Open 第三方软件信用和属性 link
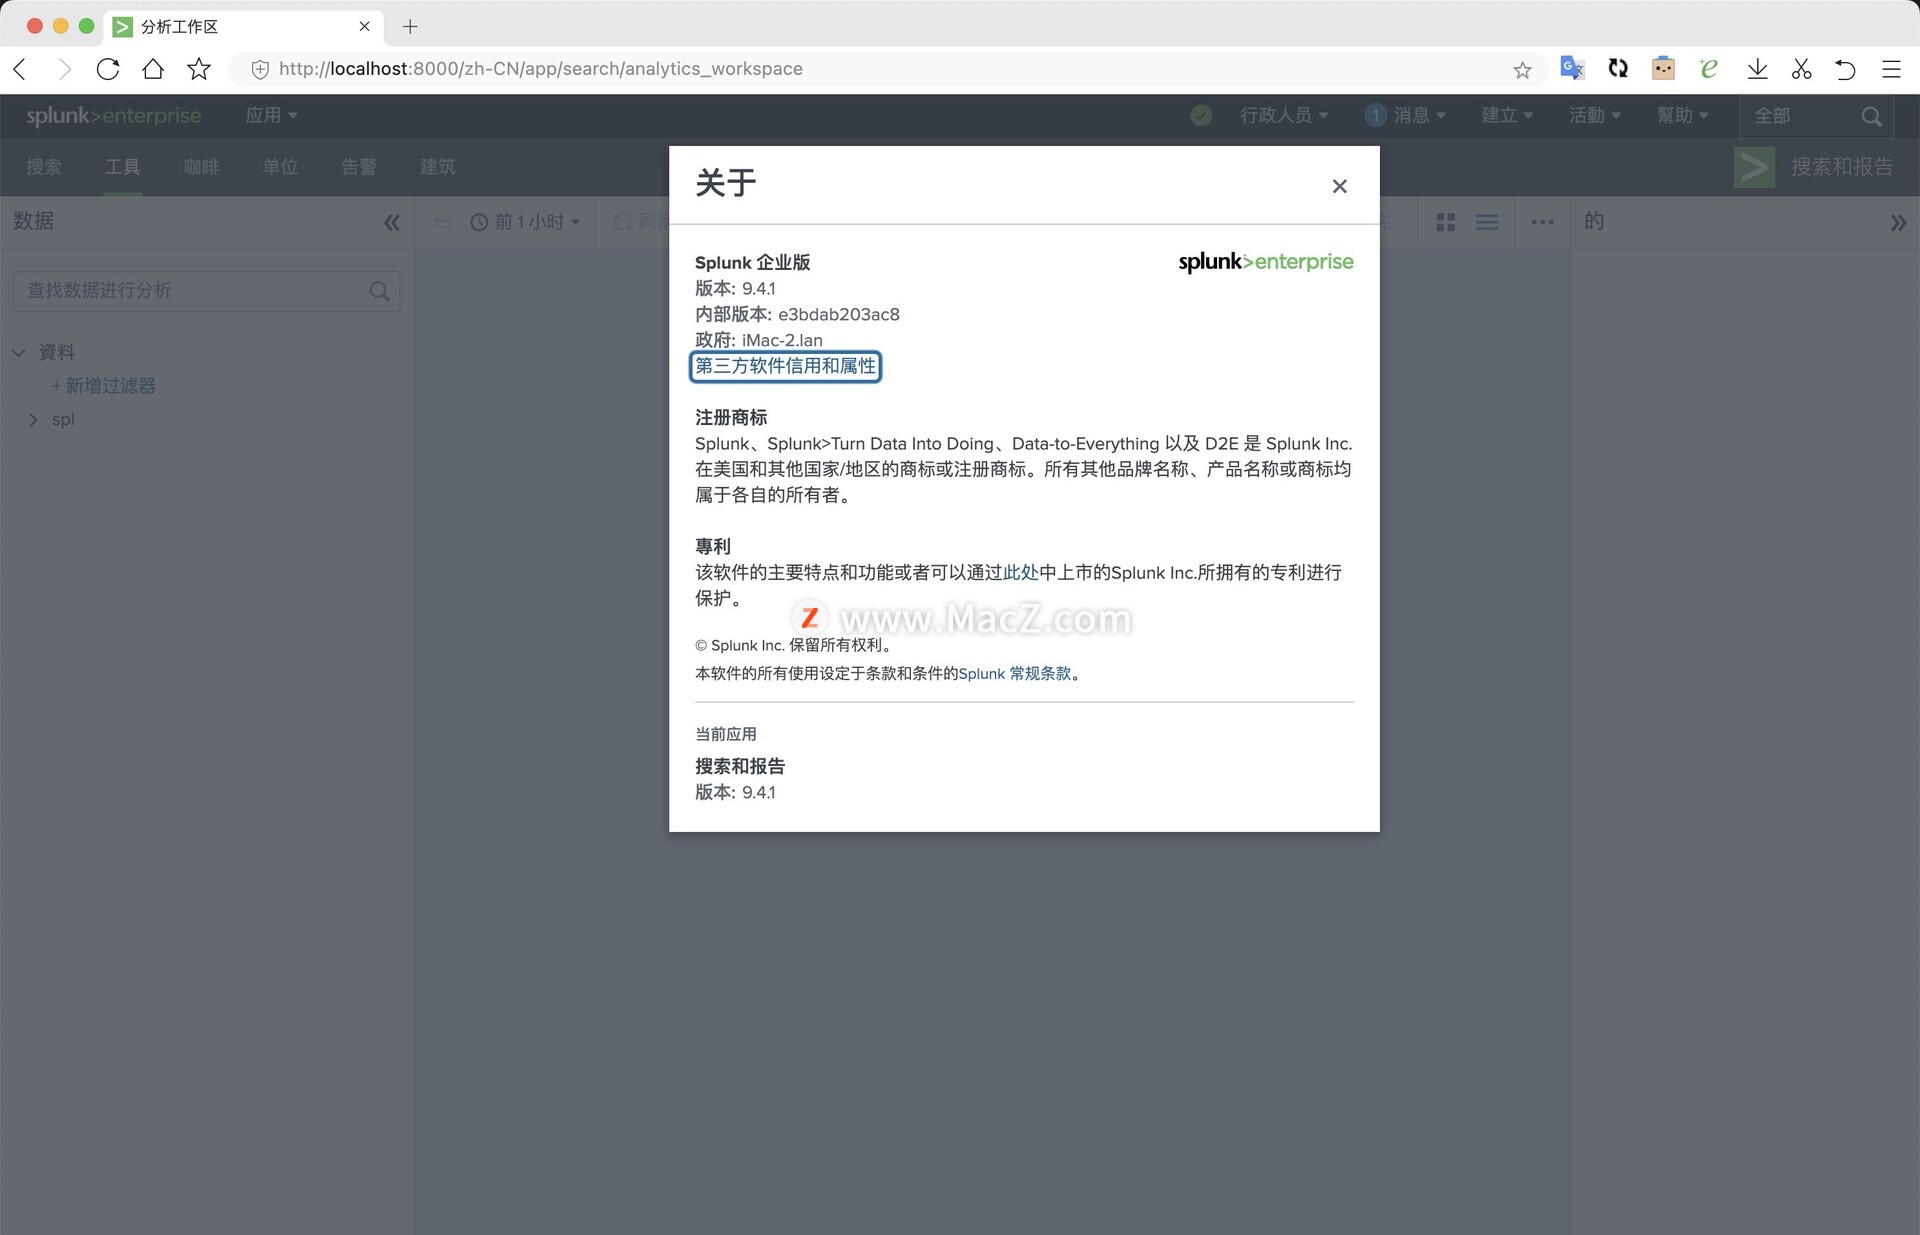The image size is (1920, 1235). [x=785, y=366]
